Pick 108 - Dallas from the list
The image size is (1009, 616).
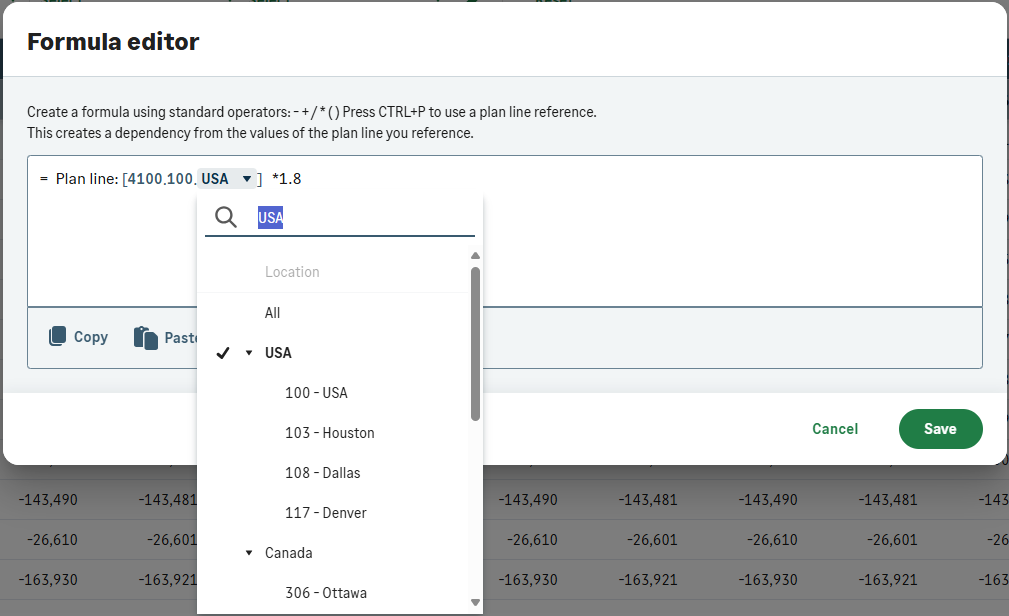(322, 473)
